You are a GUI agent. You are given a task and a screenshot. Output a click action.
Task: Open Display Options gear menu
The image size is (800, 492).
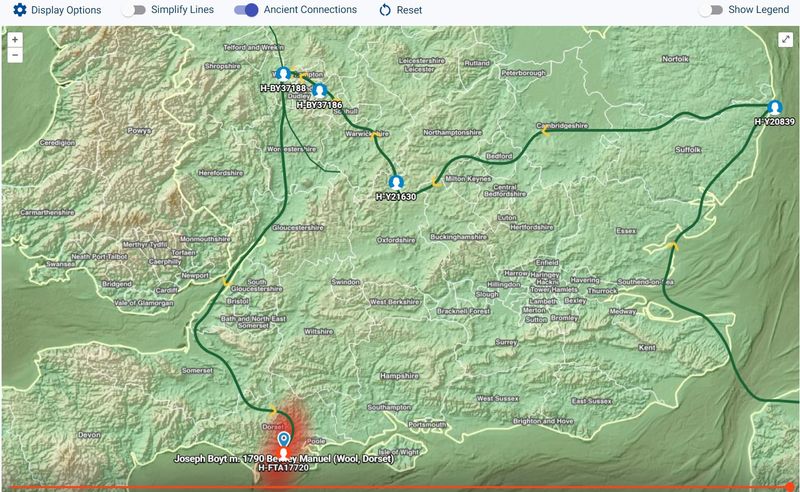pyautogui.click(x=19, y=10)
